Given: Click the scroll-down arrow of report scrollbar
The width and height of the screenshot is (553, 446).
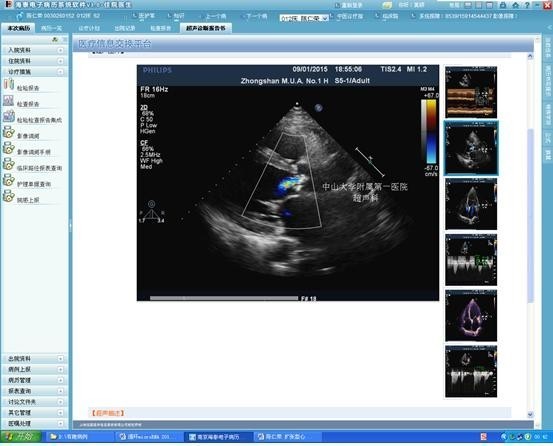Looking at the screenshot, I should pyautogui.click(x=530, y=414).
